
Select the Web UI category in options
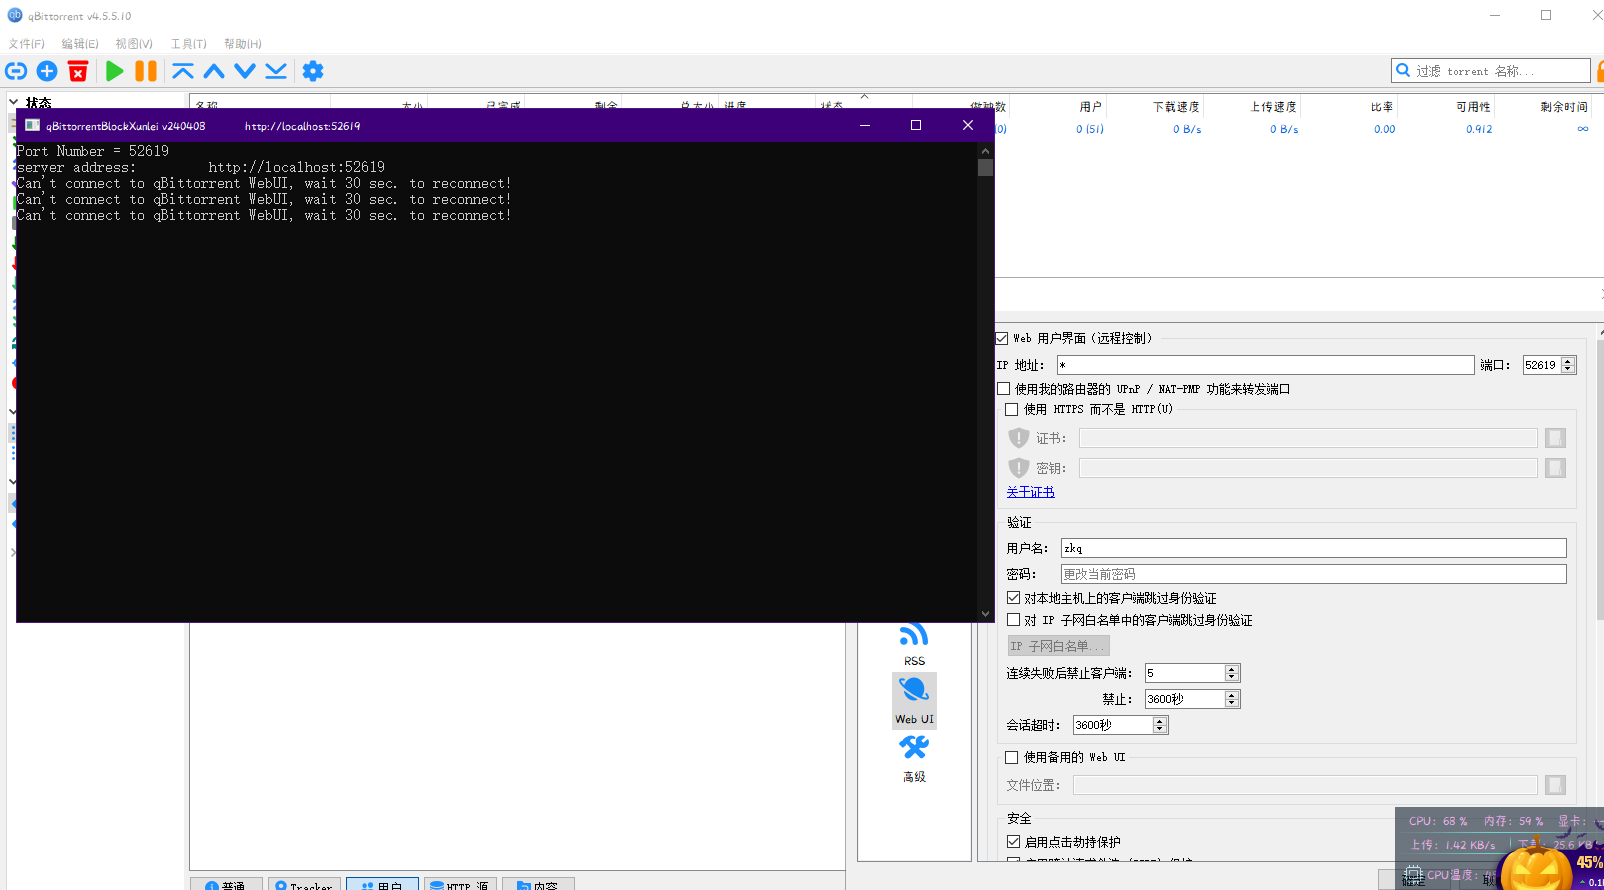914,700
